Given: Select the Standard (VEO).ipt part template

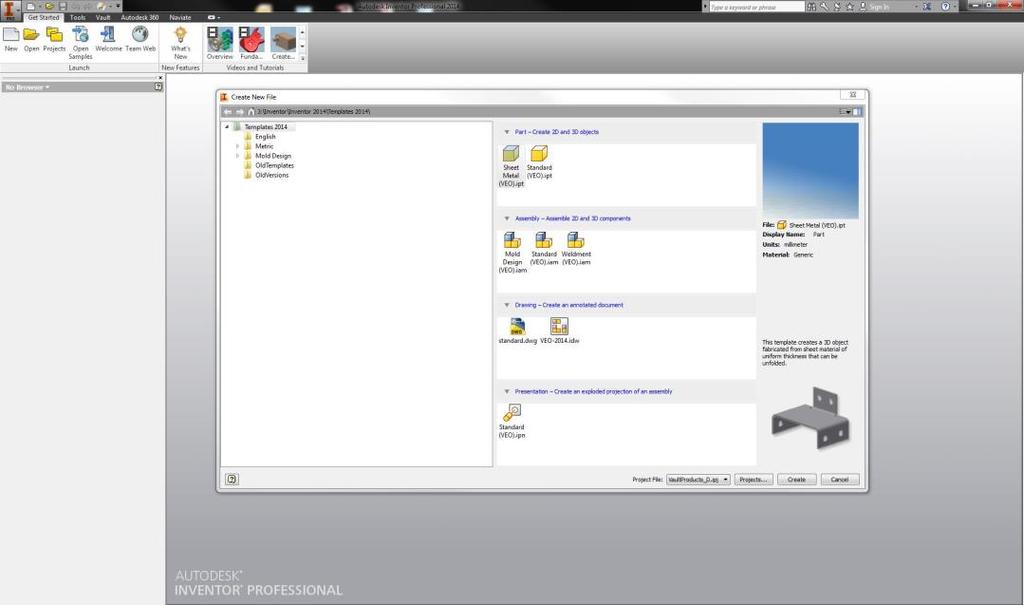Looking at the screenshot, I should point(539,162).
